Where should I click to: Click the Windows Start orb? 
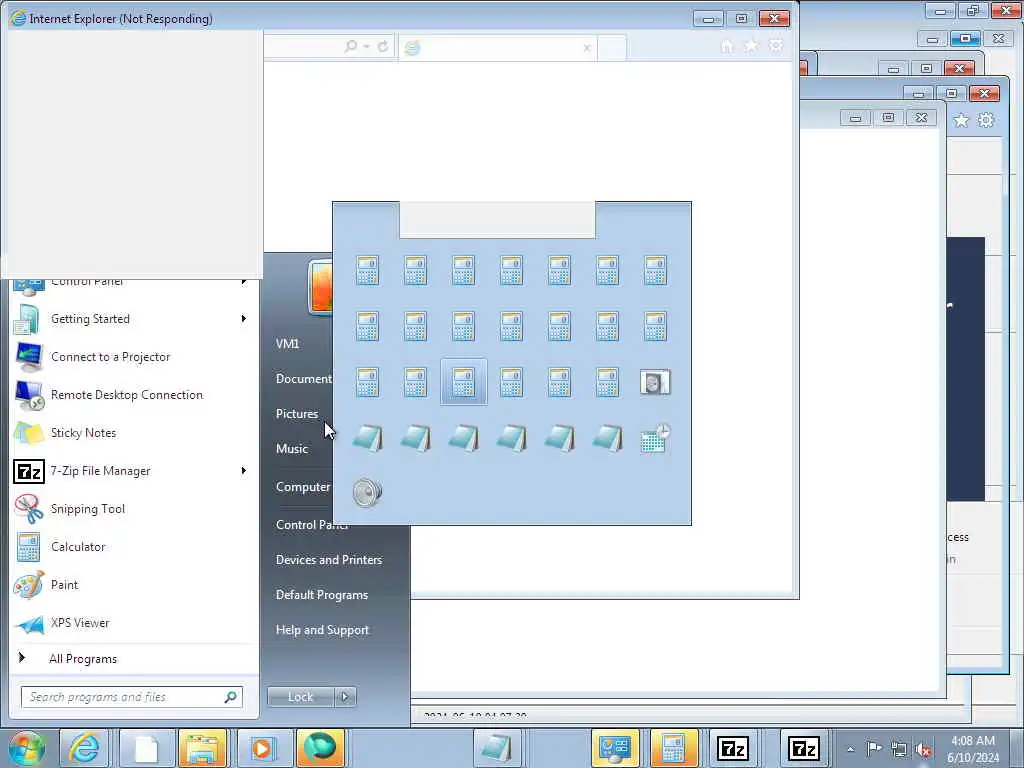point(26,748)
